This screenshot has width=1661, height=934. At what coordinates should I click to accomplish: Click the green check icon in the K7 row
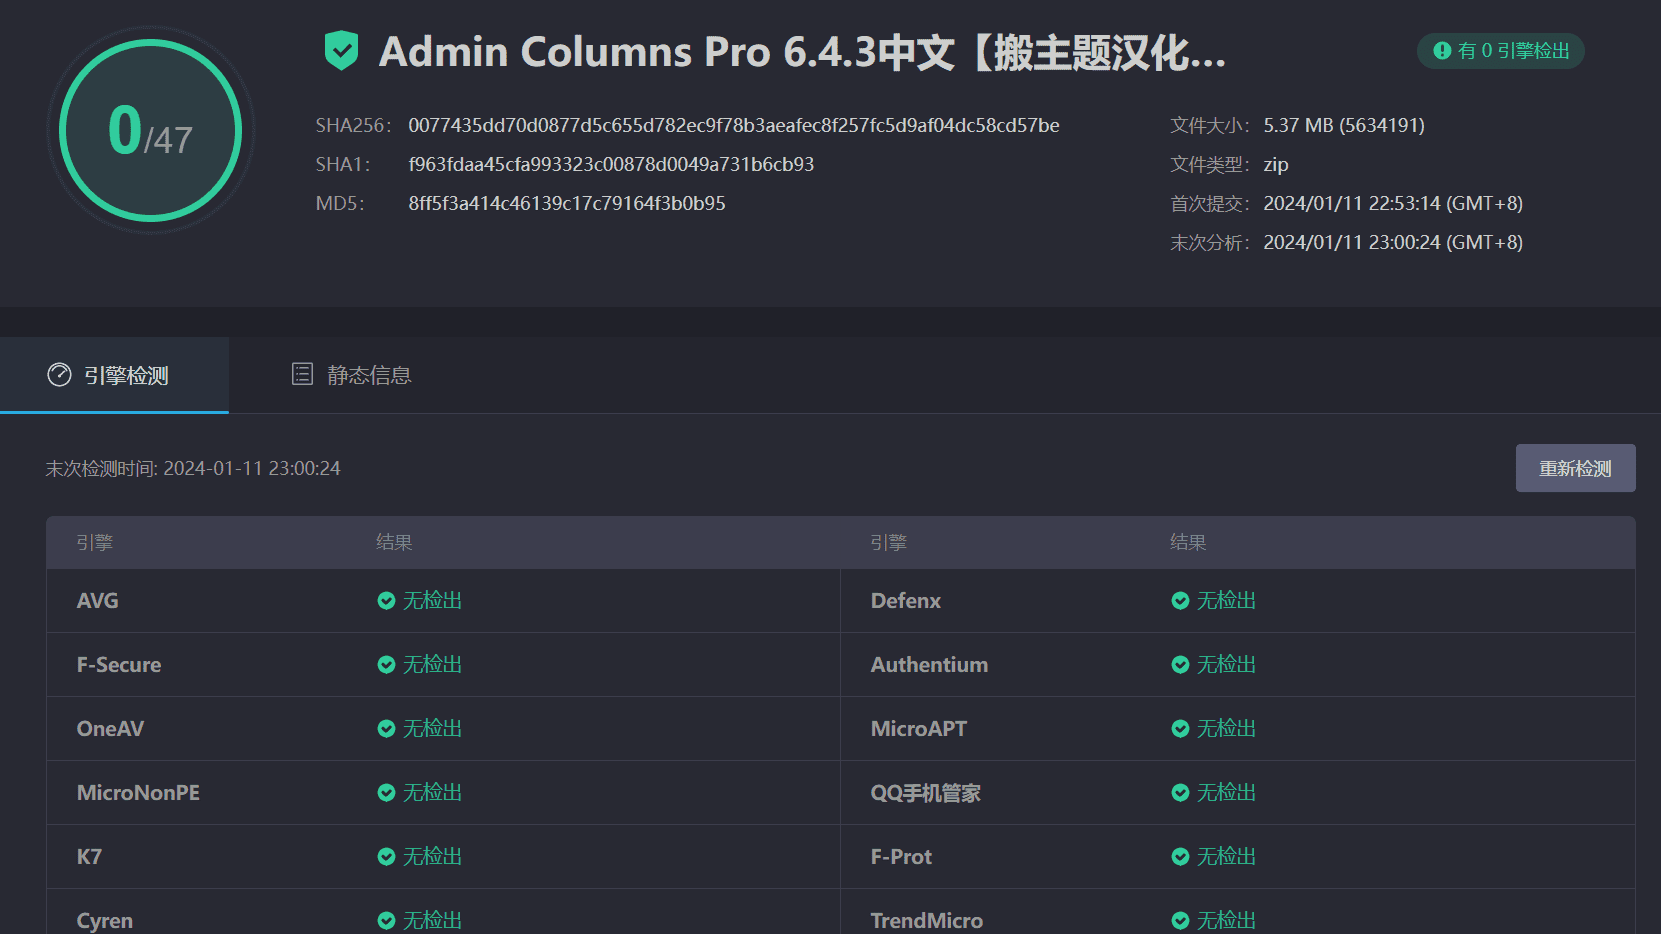386,857
